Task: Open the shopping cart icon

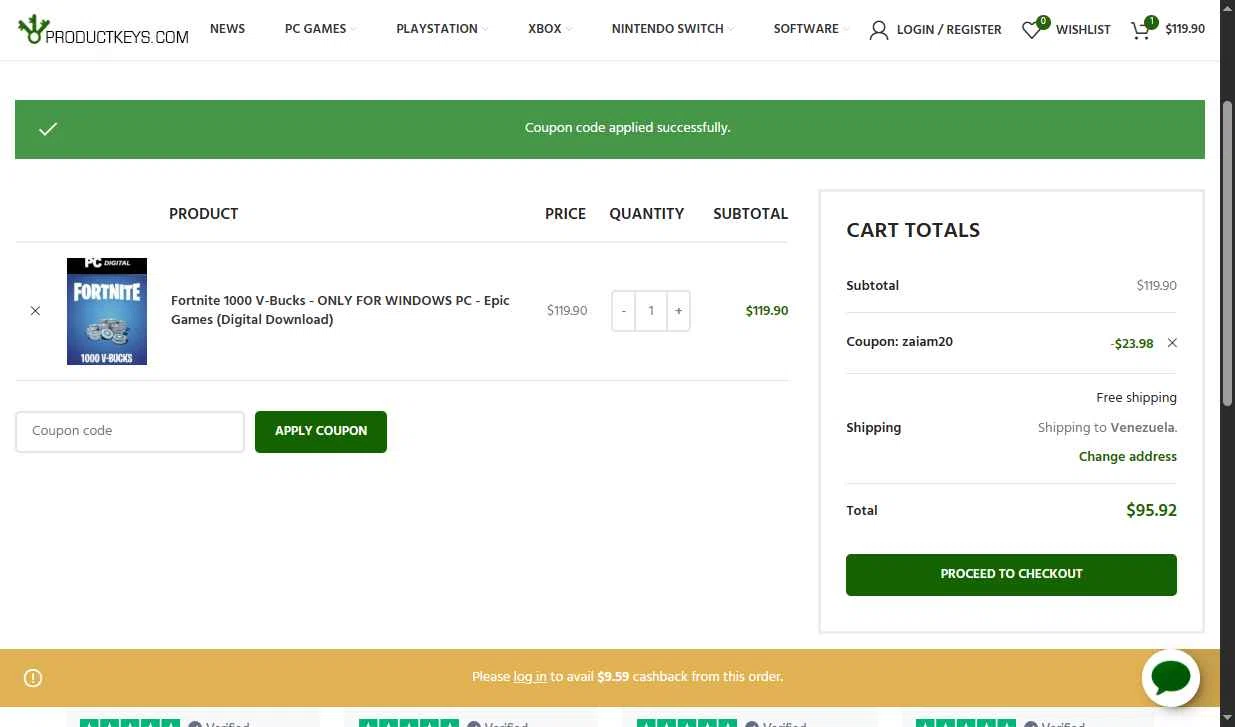Action: (1140, 30)
